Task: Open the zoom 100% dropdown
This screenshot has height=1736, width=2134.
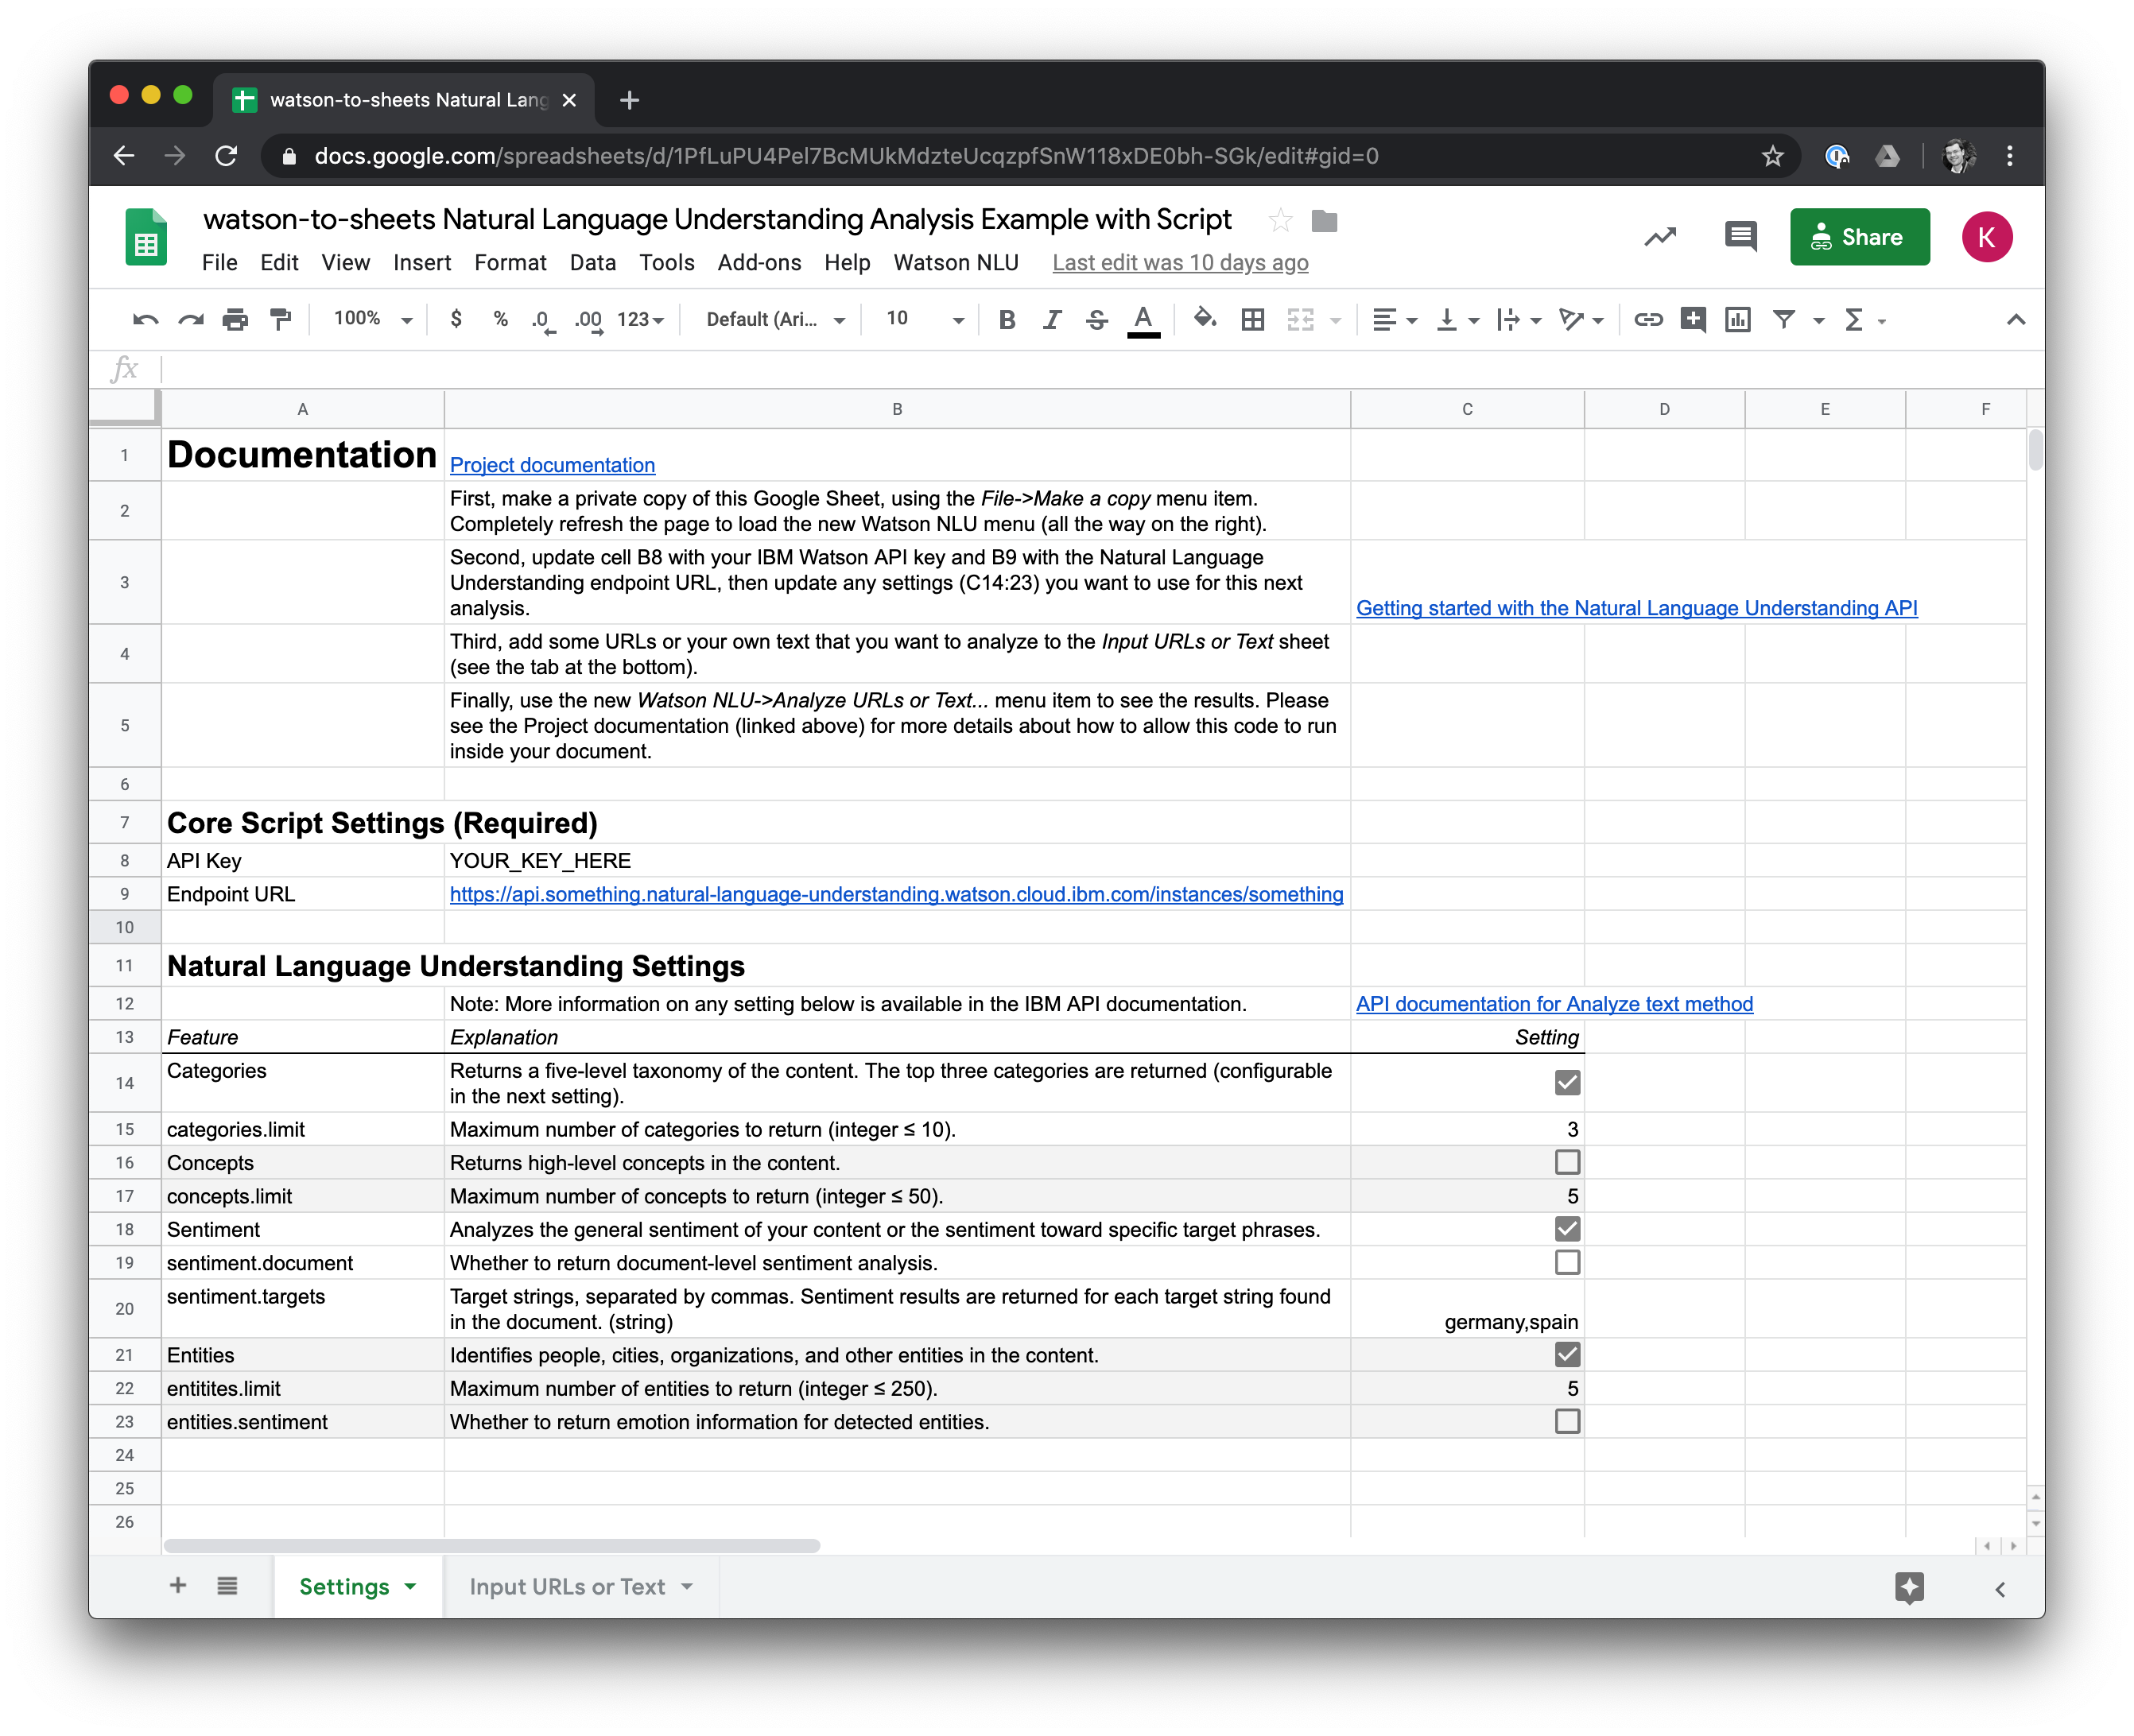Action: coord(373,319)
